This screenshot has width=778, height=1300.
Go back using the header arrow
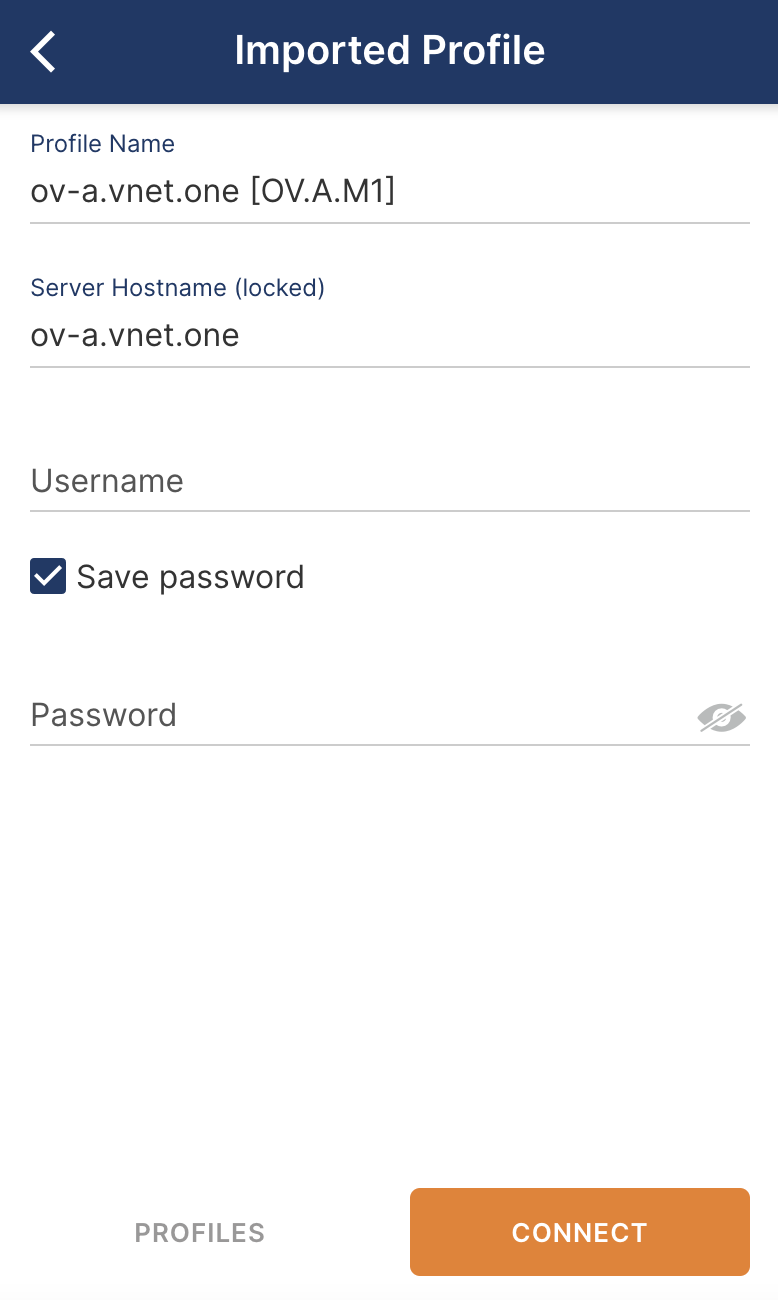pyautogui.click(x=44, y=51)
